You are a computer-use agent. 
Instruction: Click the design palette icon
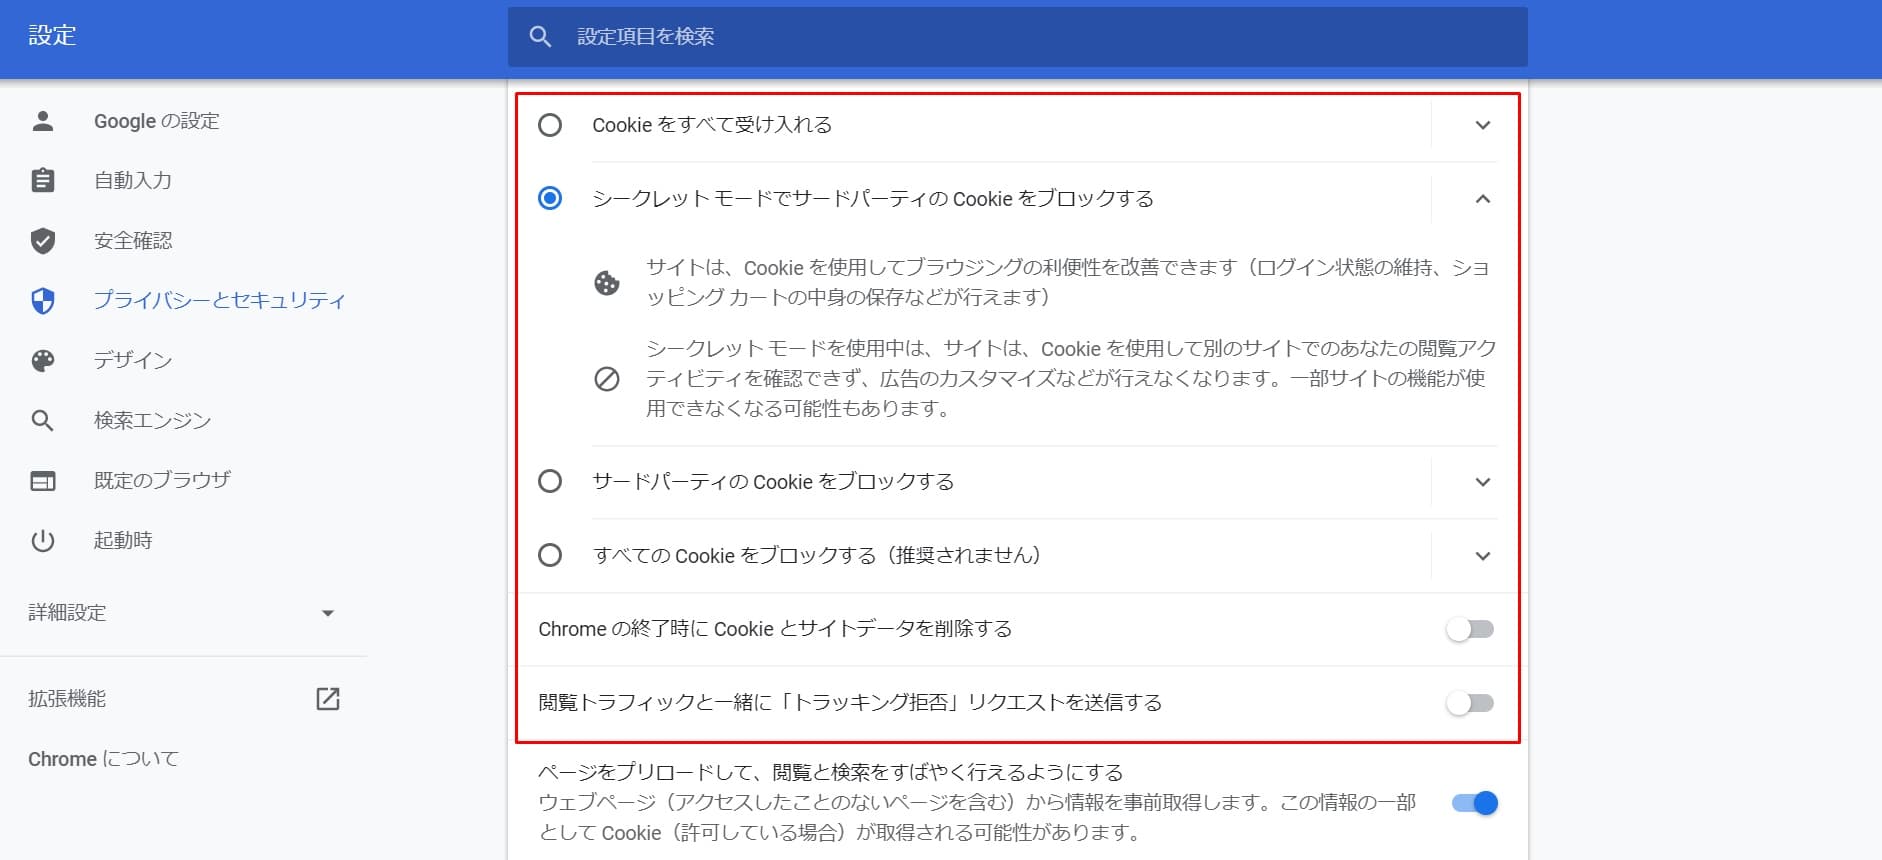pos(42,361)
